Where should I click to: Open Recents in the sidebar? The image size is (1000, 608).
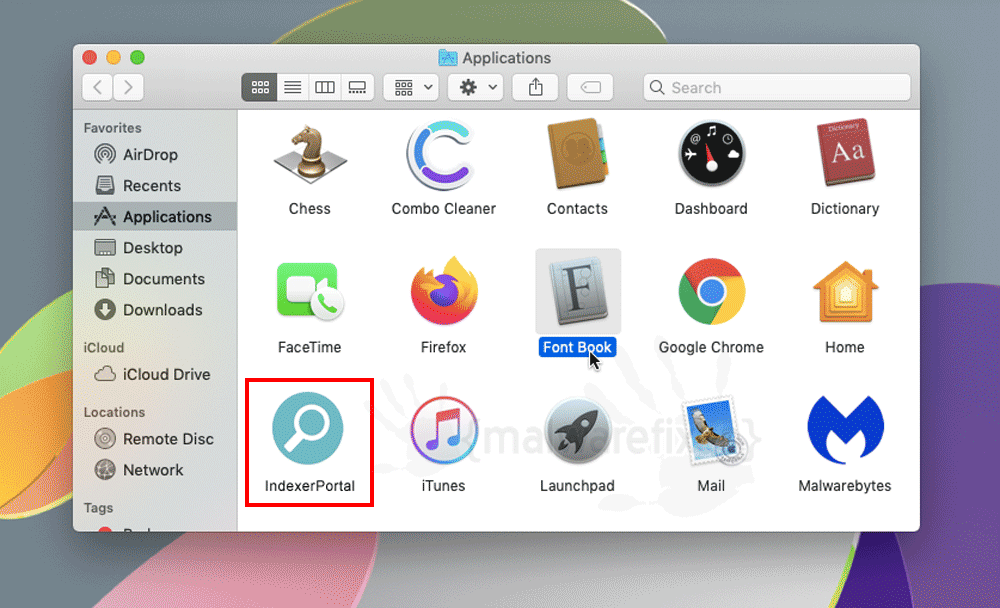[155, 186]
